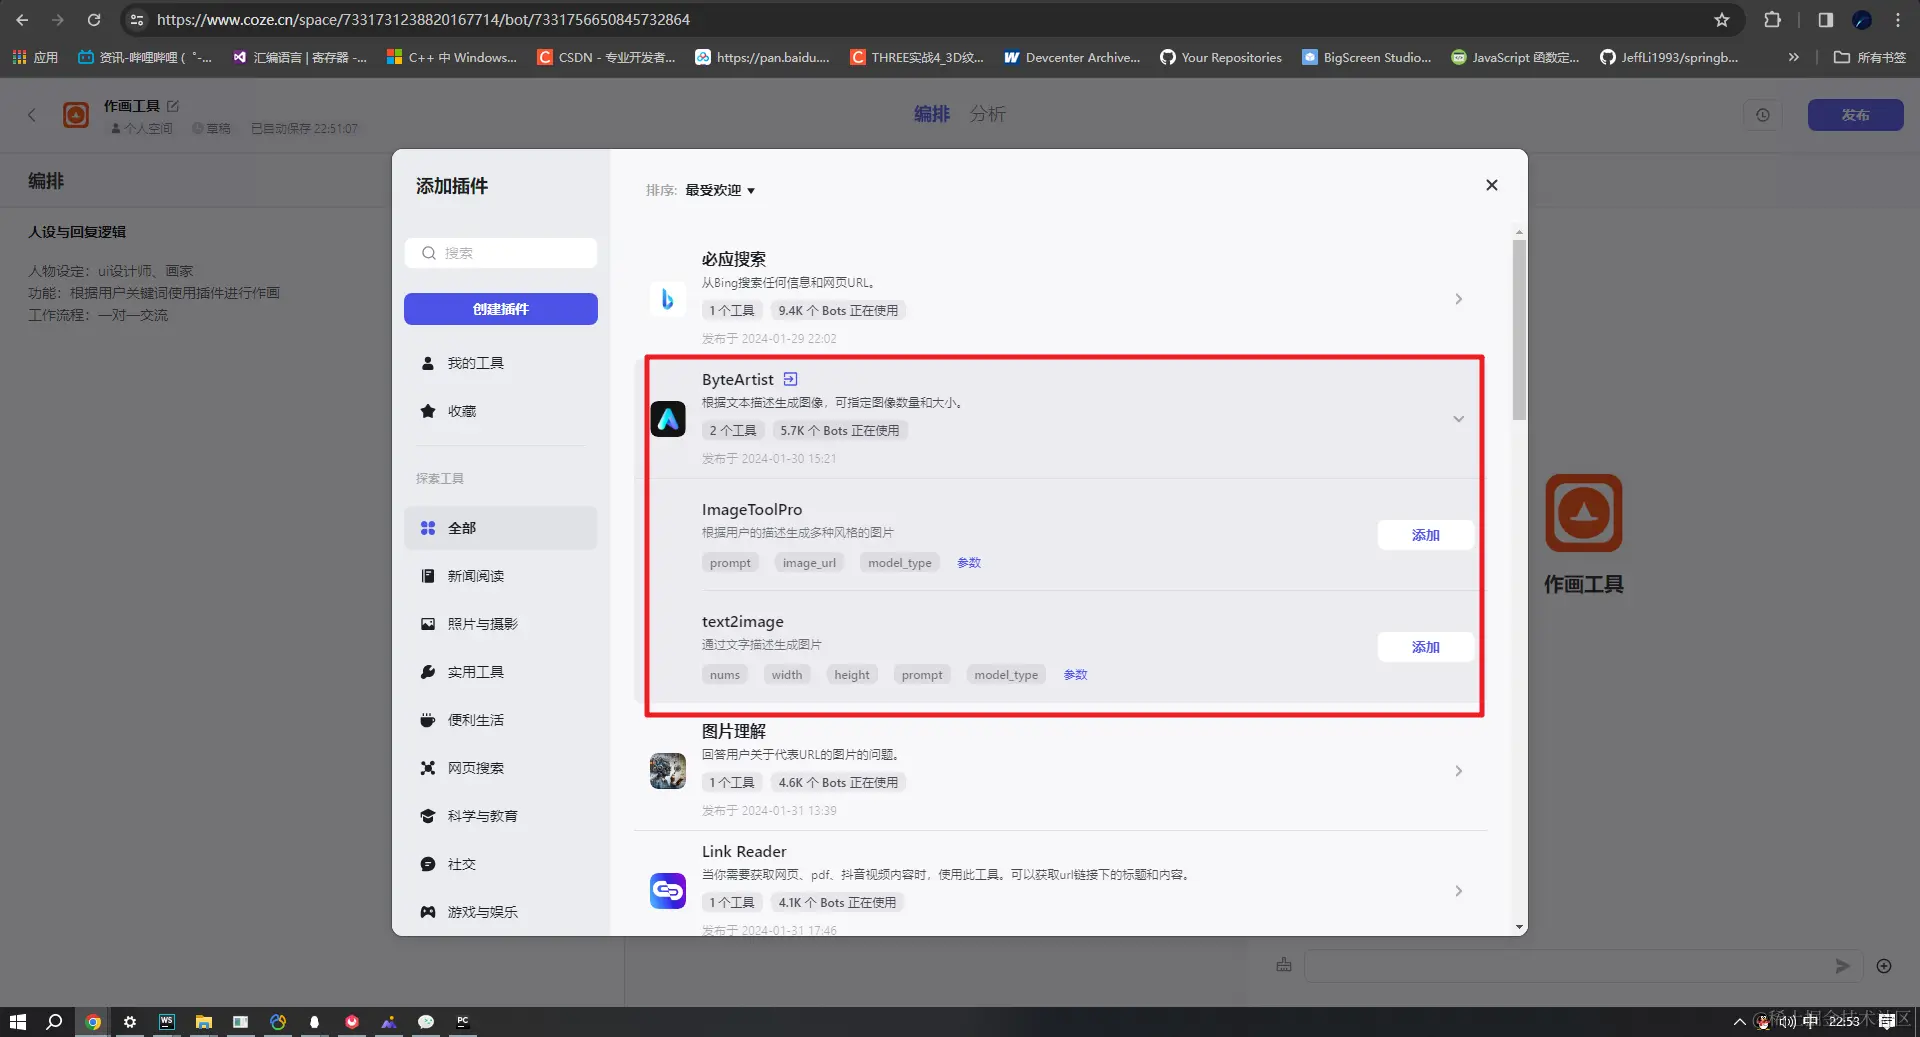This screenshot has width=1920, height=1037.
Task: Click the plugin search input field
Action: (501, 253)
